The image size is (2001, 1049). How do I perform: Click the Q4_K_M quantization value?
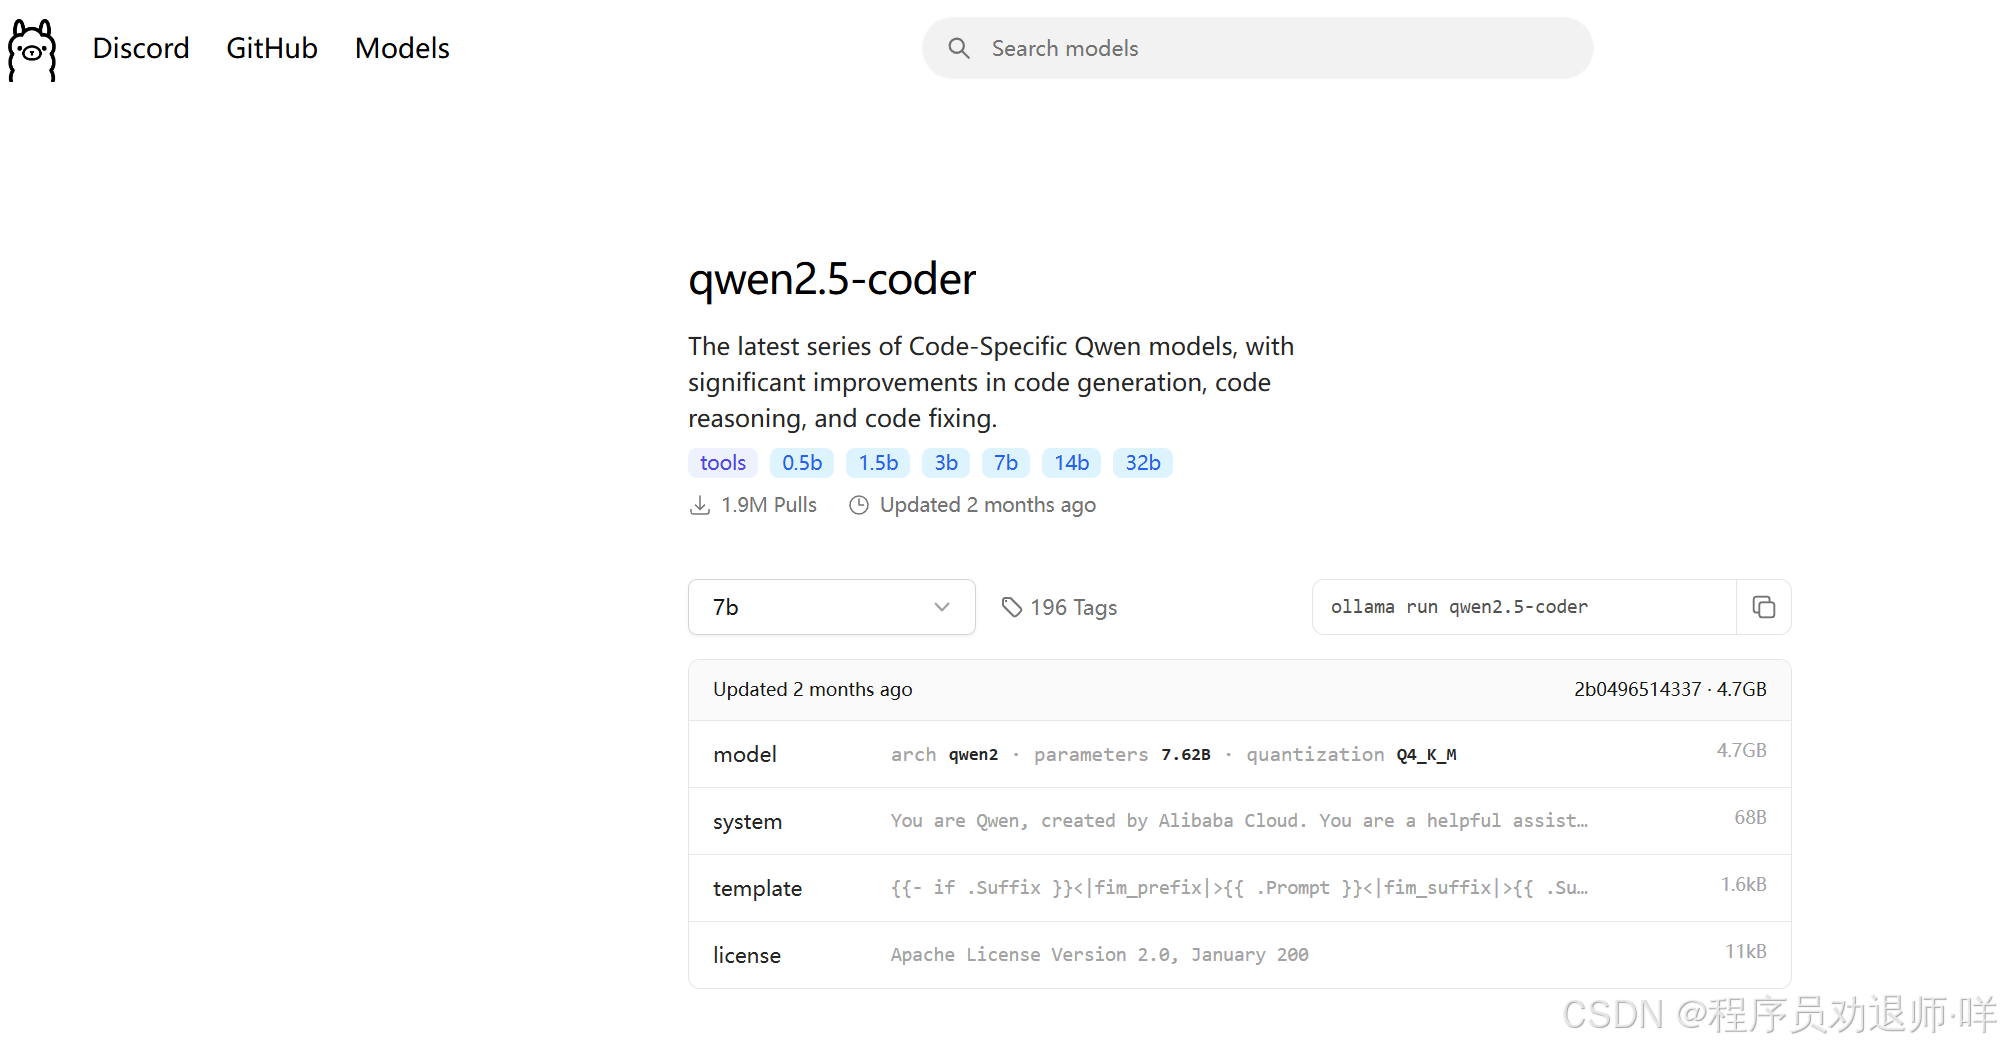(1426, 755)
